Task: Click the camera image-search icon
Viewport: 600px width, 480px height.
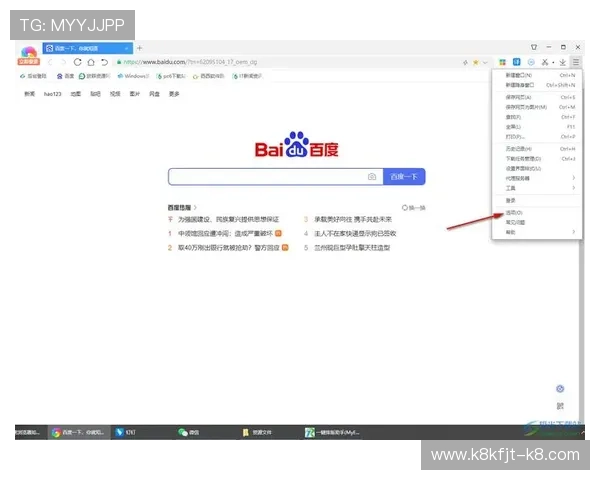Action: click(x=372, y=176)
